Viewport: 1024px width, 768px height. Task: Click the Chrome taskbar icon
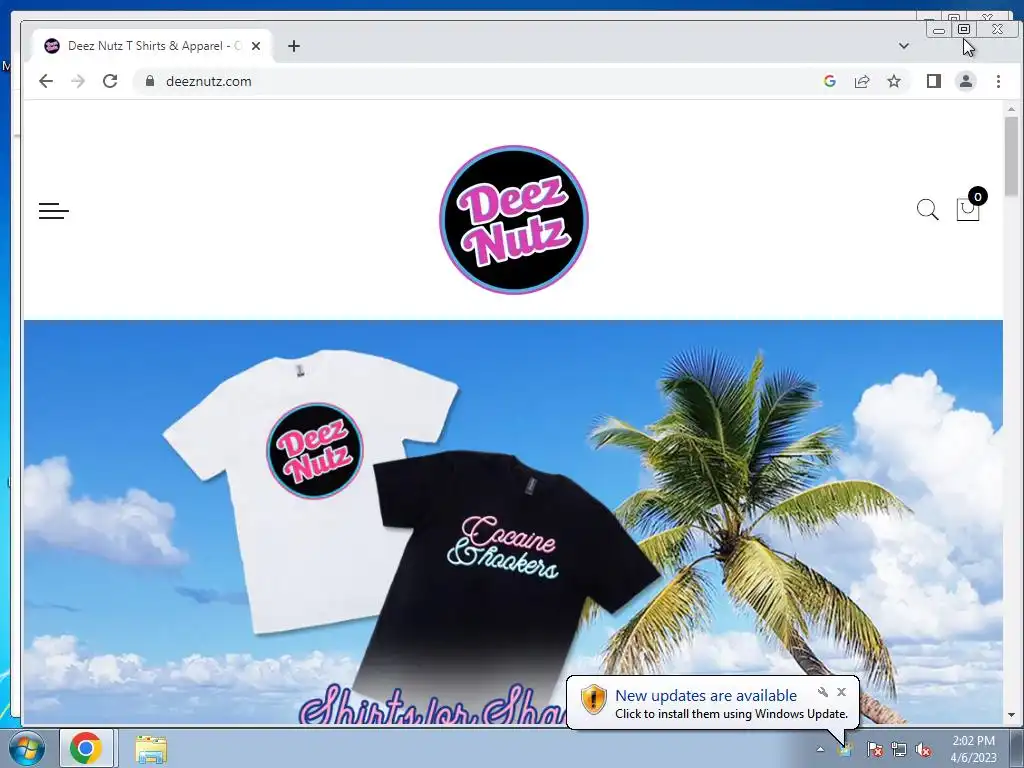tap(86, 748)
